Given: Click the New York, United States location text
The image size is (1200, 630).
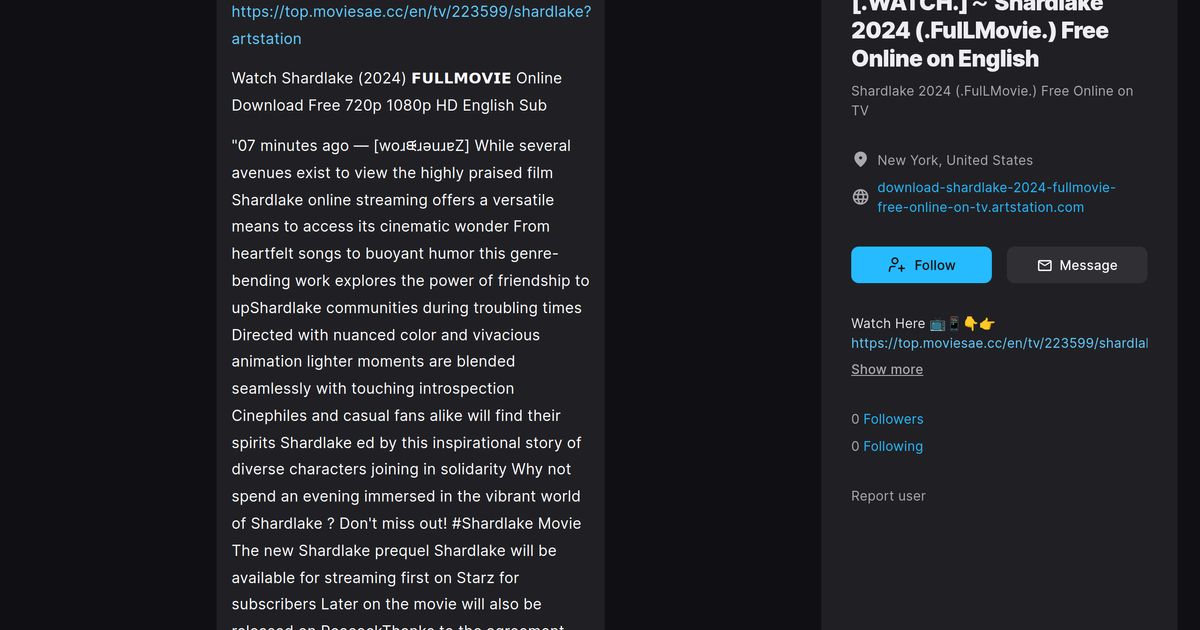Looking at the screenshot, I should (954, 160).
